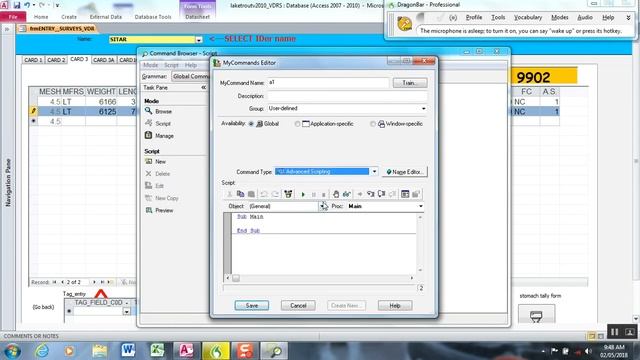The height and width of the screenshot is (360, 640).
Task: Start the script with green Run arrow
Action: tap(303, 194)
